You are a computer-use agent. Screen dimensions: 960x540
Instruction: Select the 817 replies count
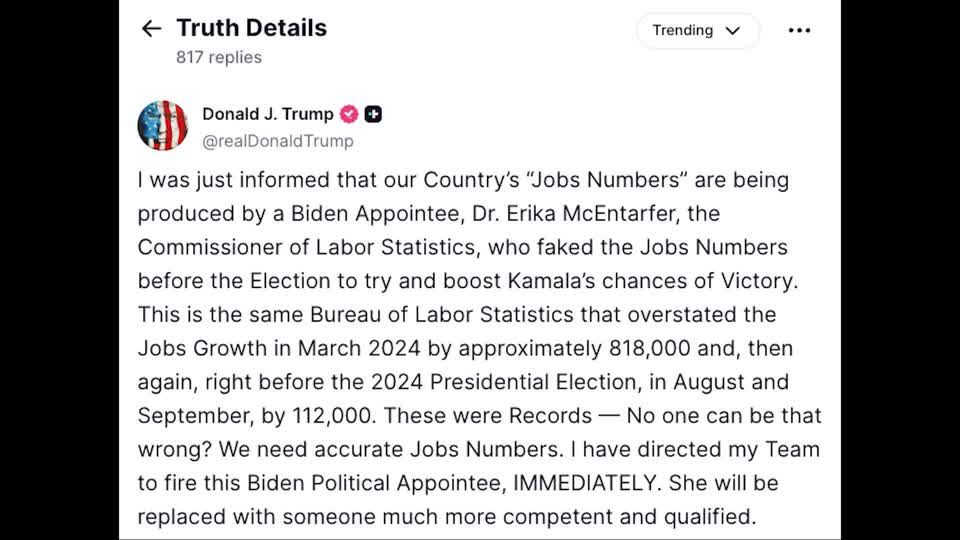(x=219, y=57)
